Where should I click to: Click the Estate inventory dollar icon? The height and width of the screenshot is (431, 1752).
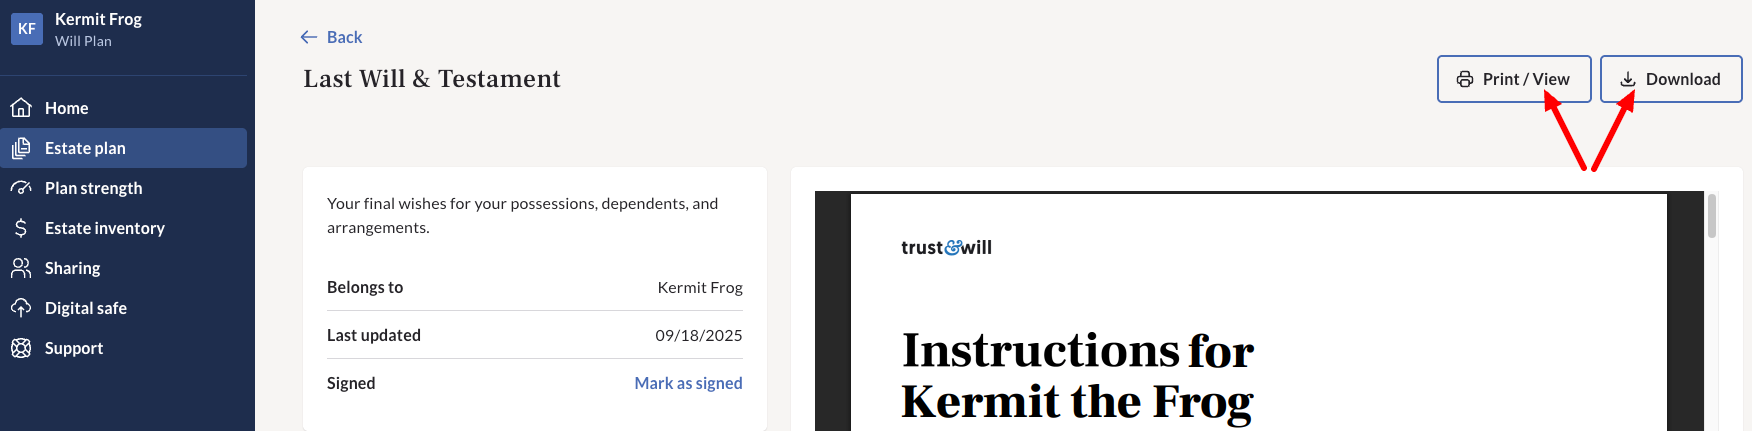click(x=21, y=228)
